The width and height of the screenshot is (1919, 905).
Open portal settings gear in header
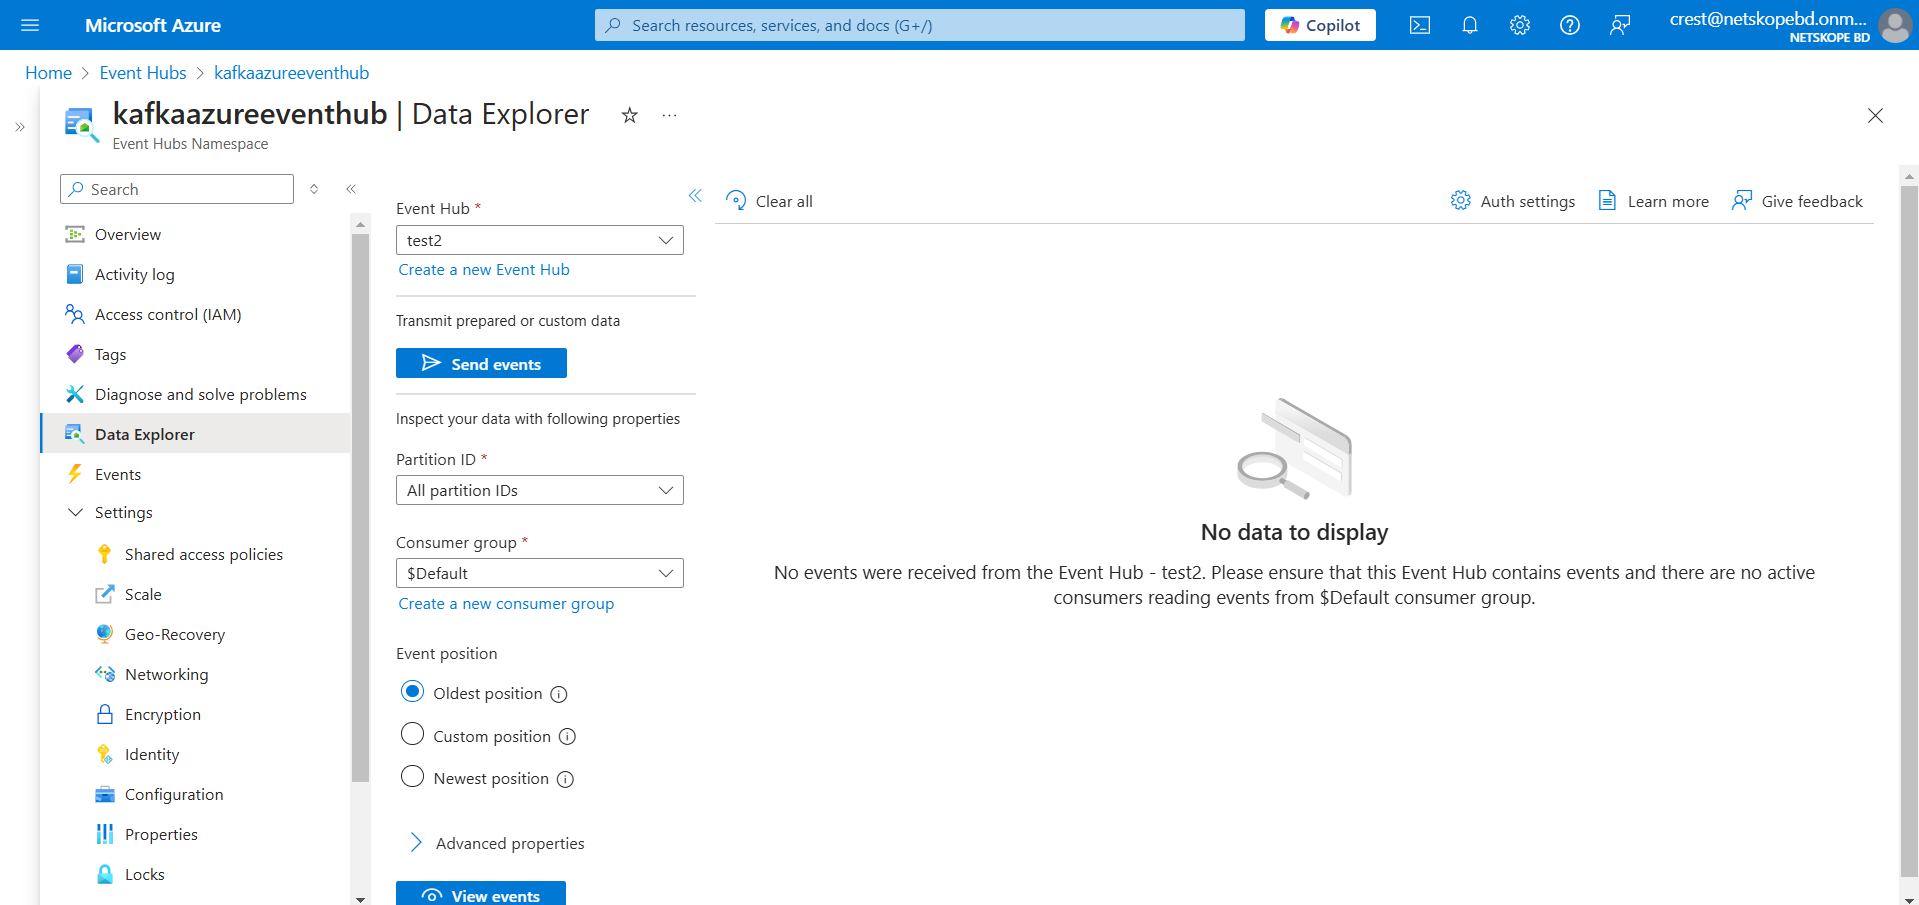[x=1520, y=25]
